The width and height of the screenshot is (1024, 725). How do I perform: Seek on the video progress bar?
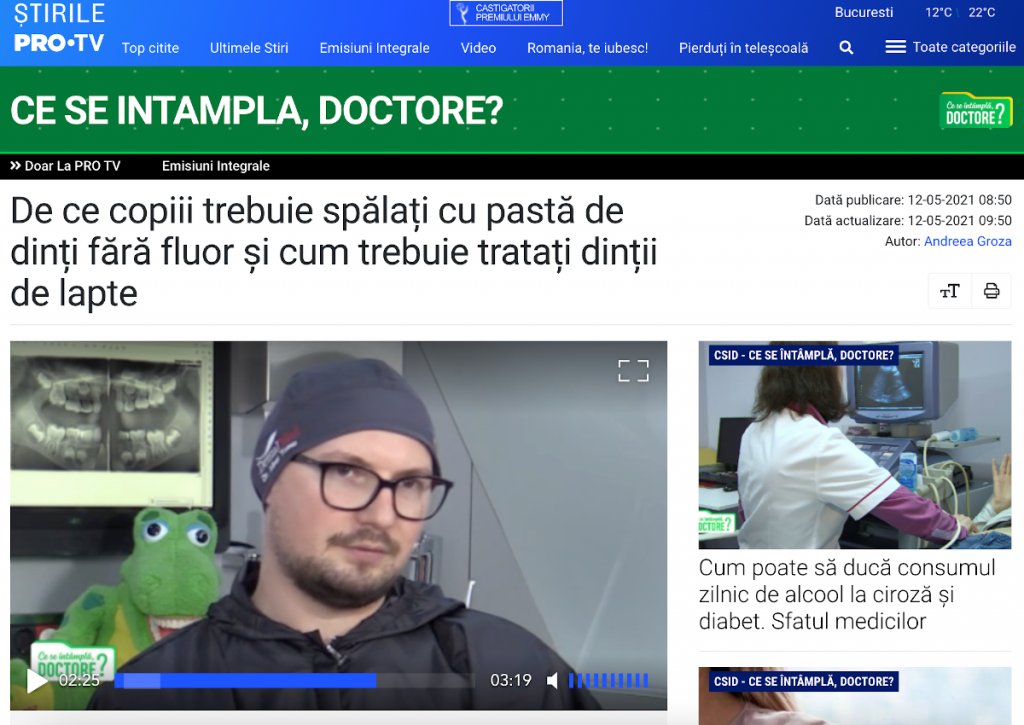(294, 681)
